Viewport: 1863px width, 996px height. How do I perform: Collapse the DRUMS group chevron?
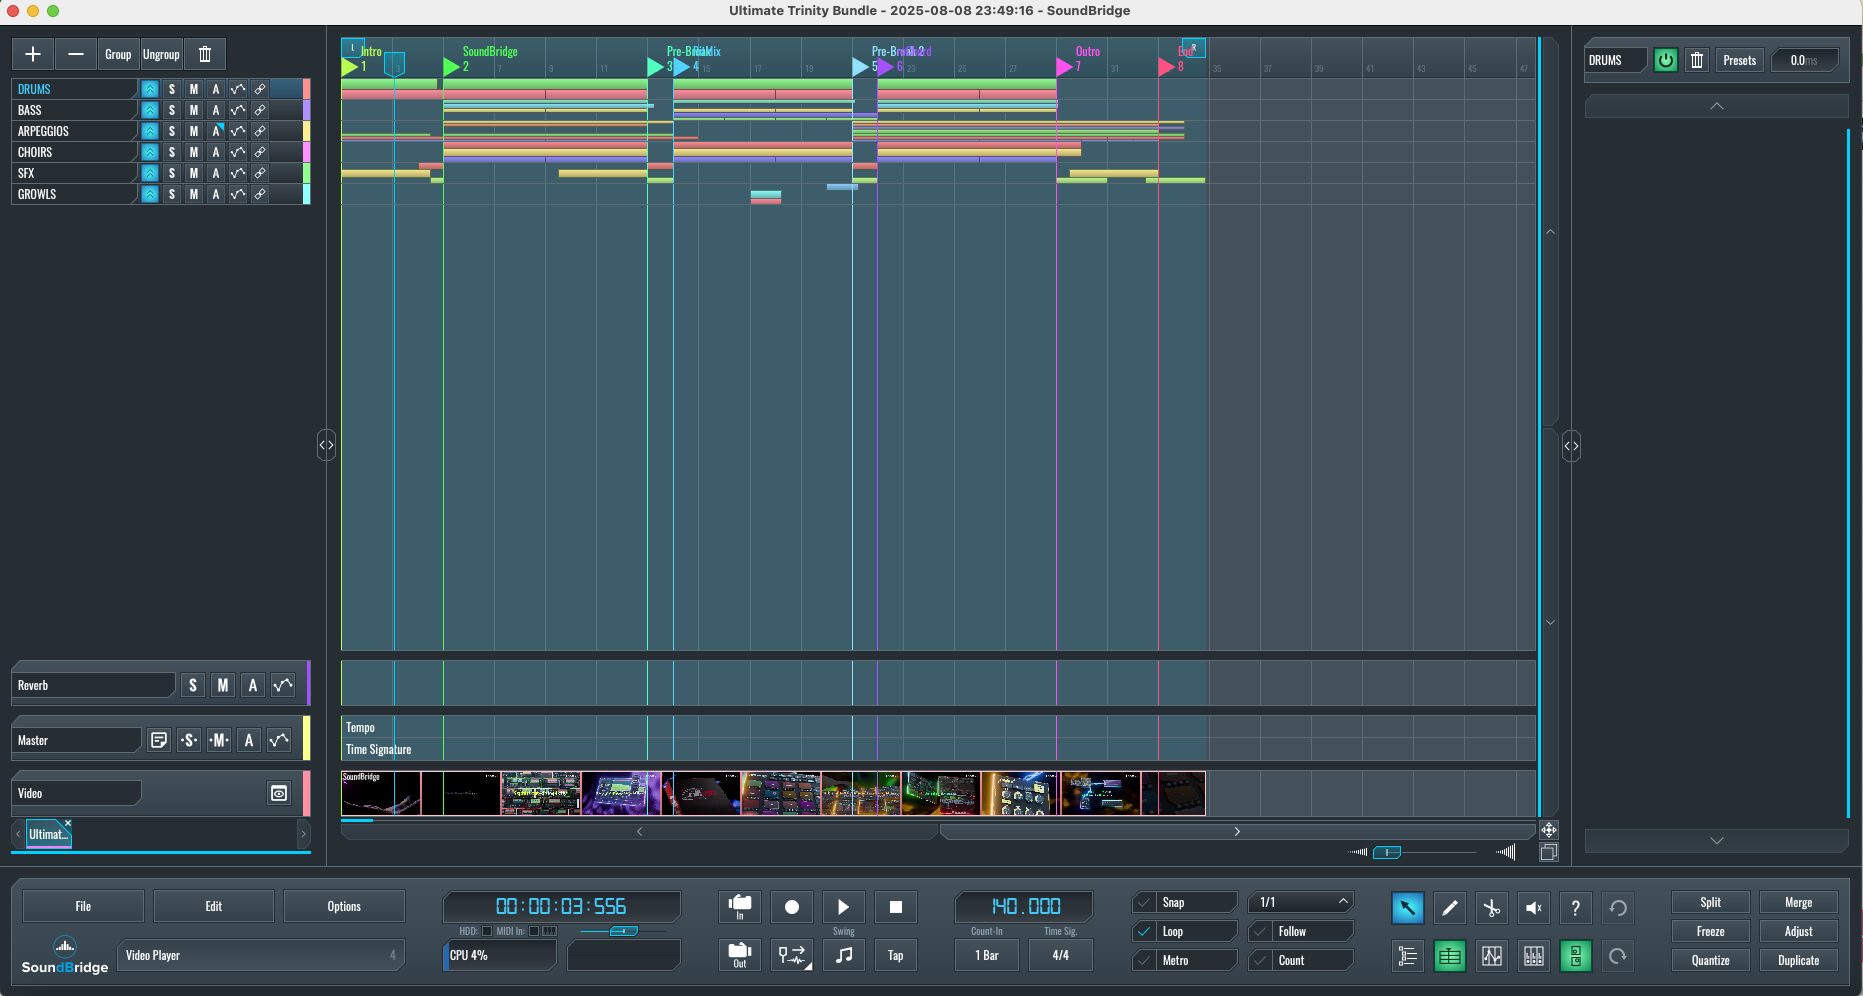point(149,89)
